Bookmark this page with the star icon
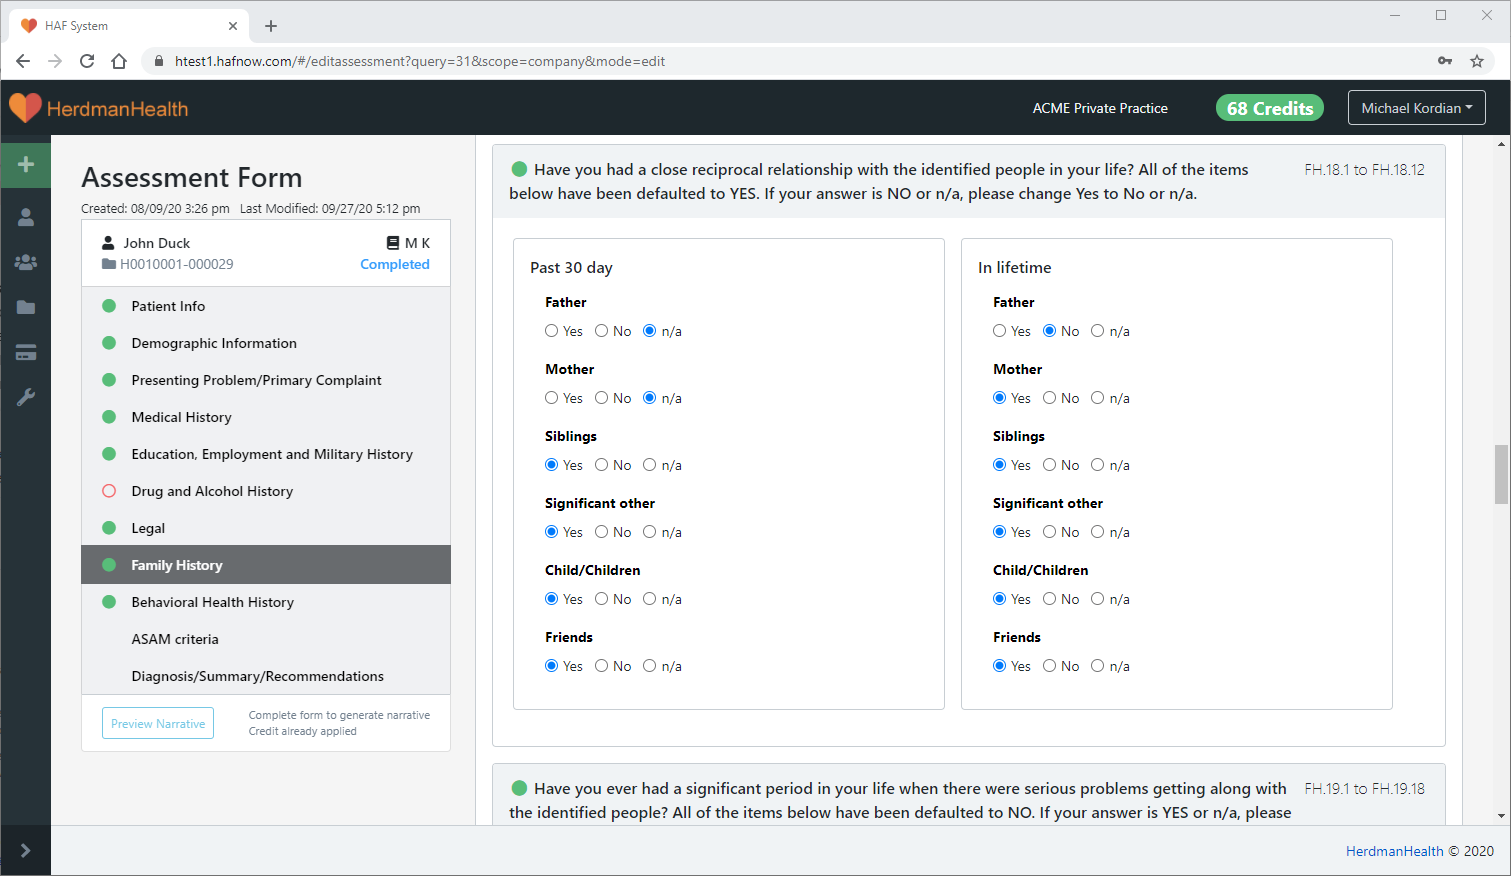 1476,61
